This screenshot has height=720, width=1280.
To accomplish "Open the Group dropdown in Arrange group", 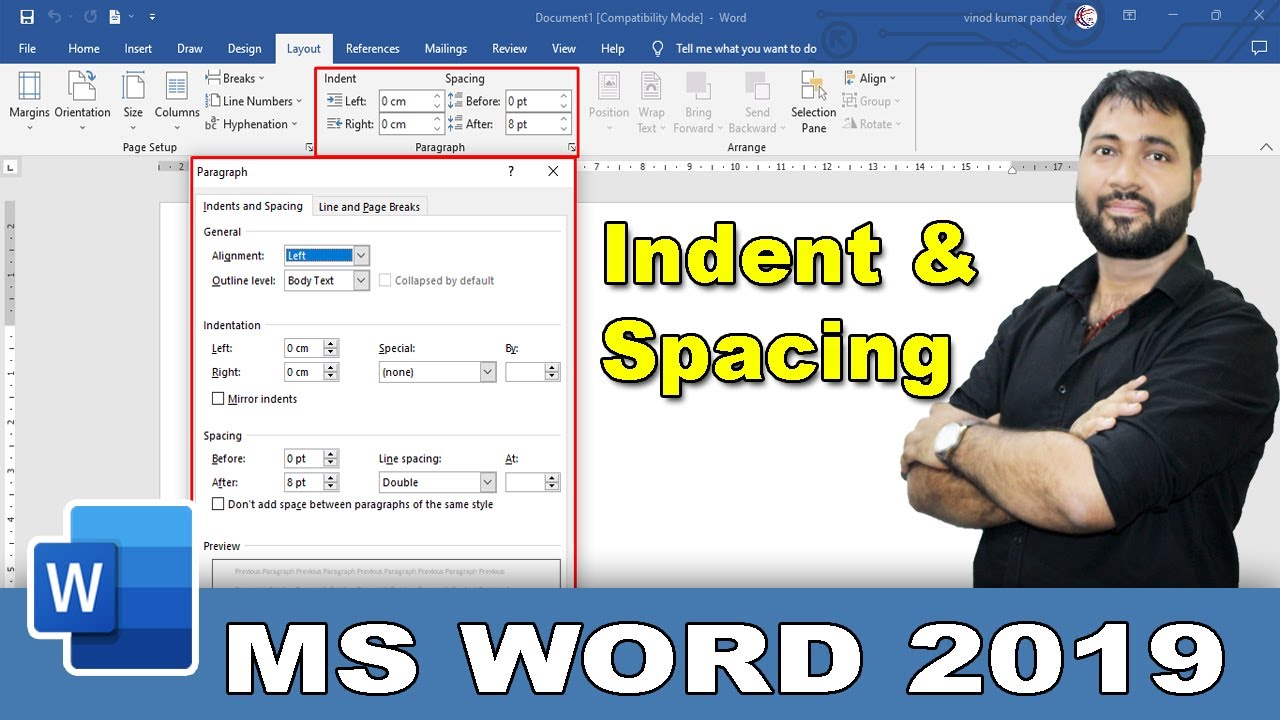I will tap(872, 101).
